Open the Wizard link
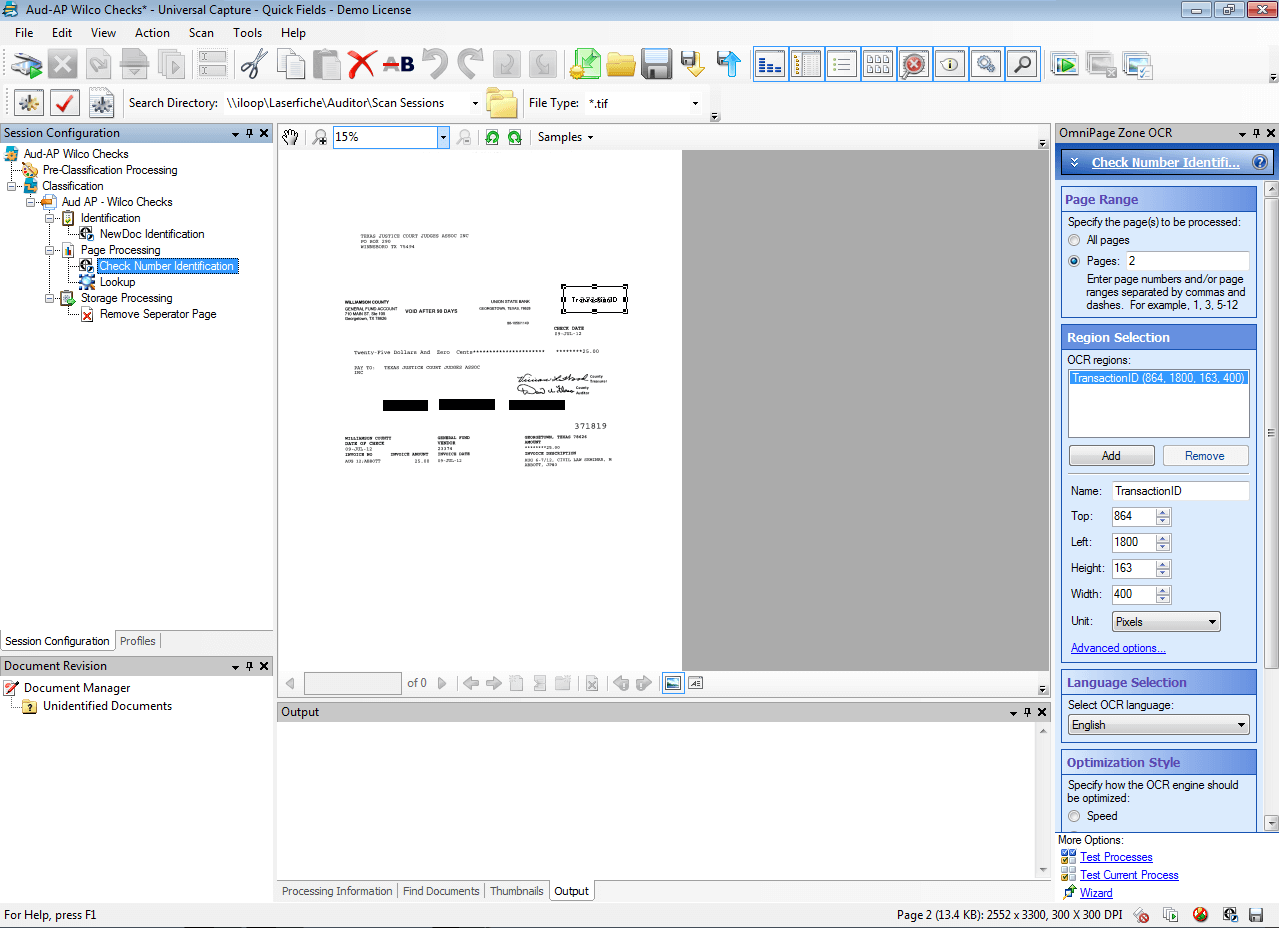This screenshot has height=928, width=1279. (x=1096, y=893)
